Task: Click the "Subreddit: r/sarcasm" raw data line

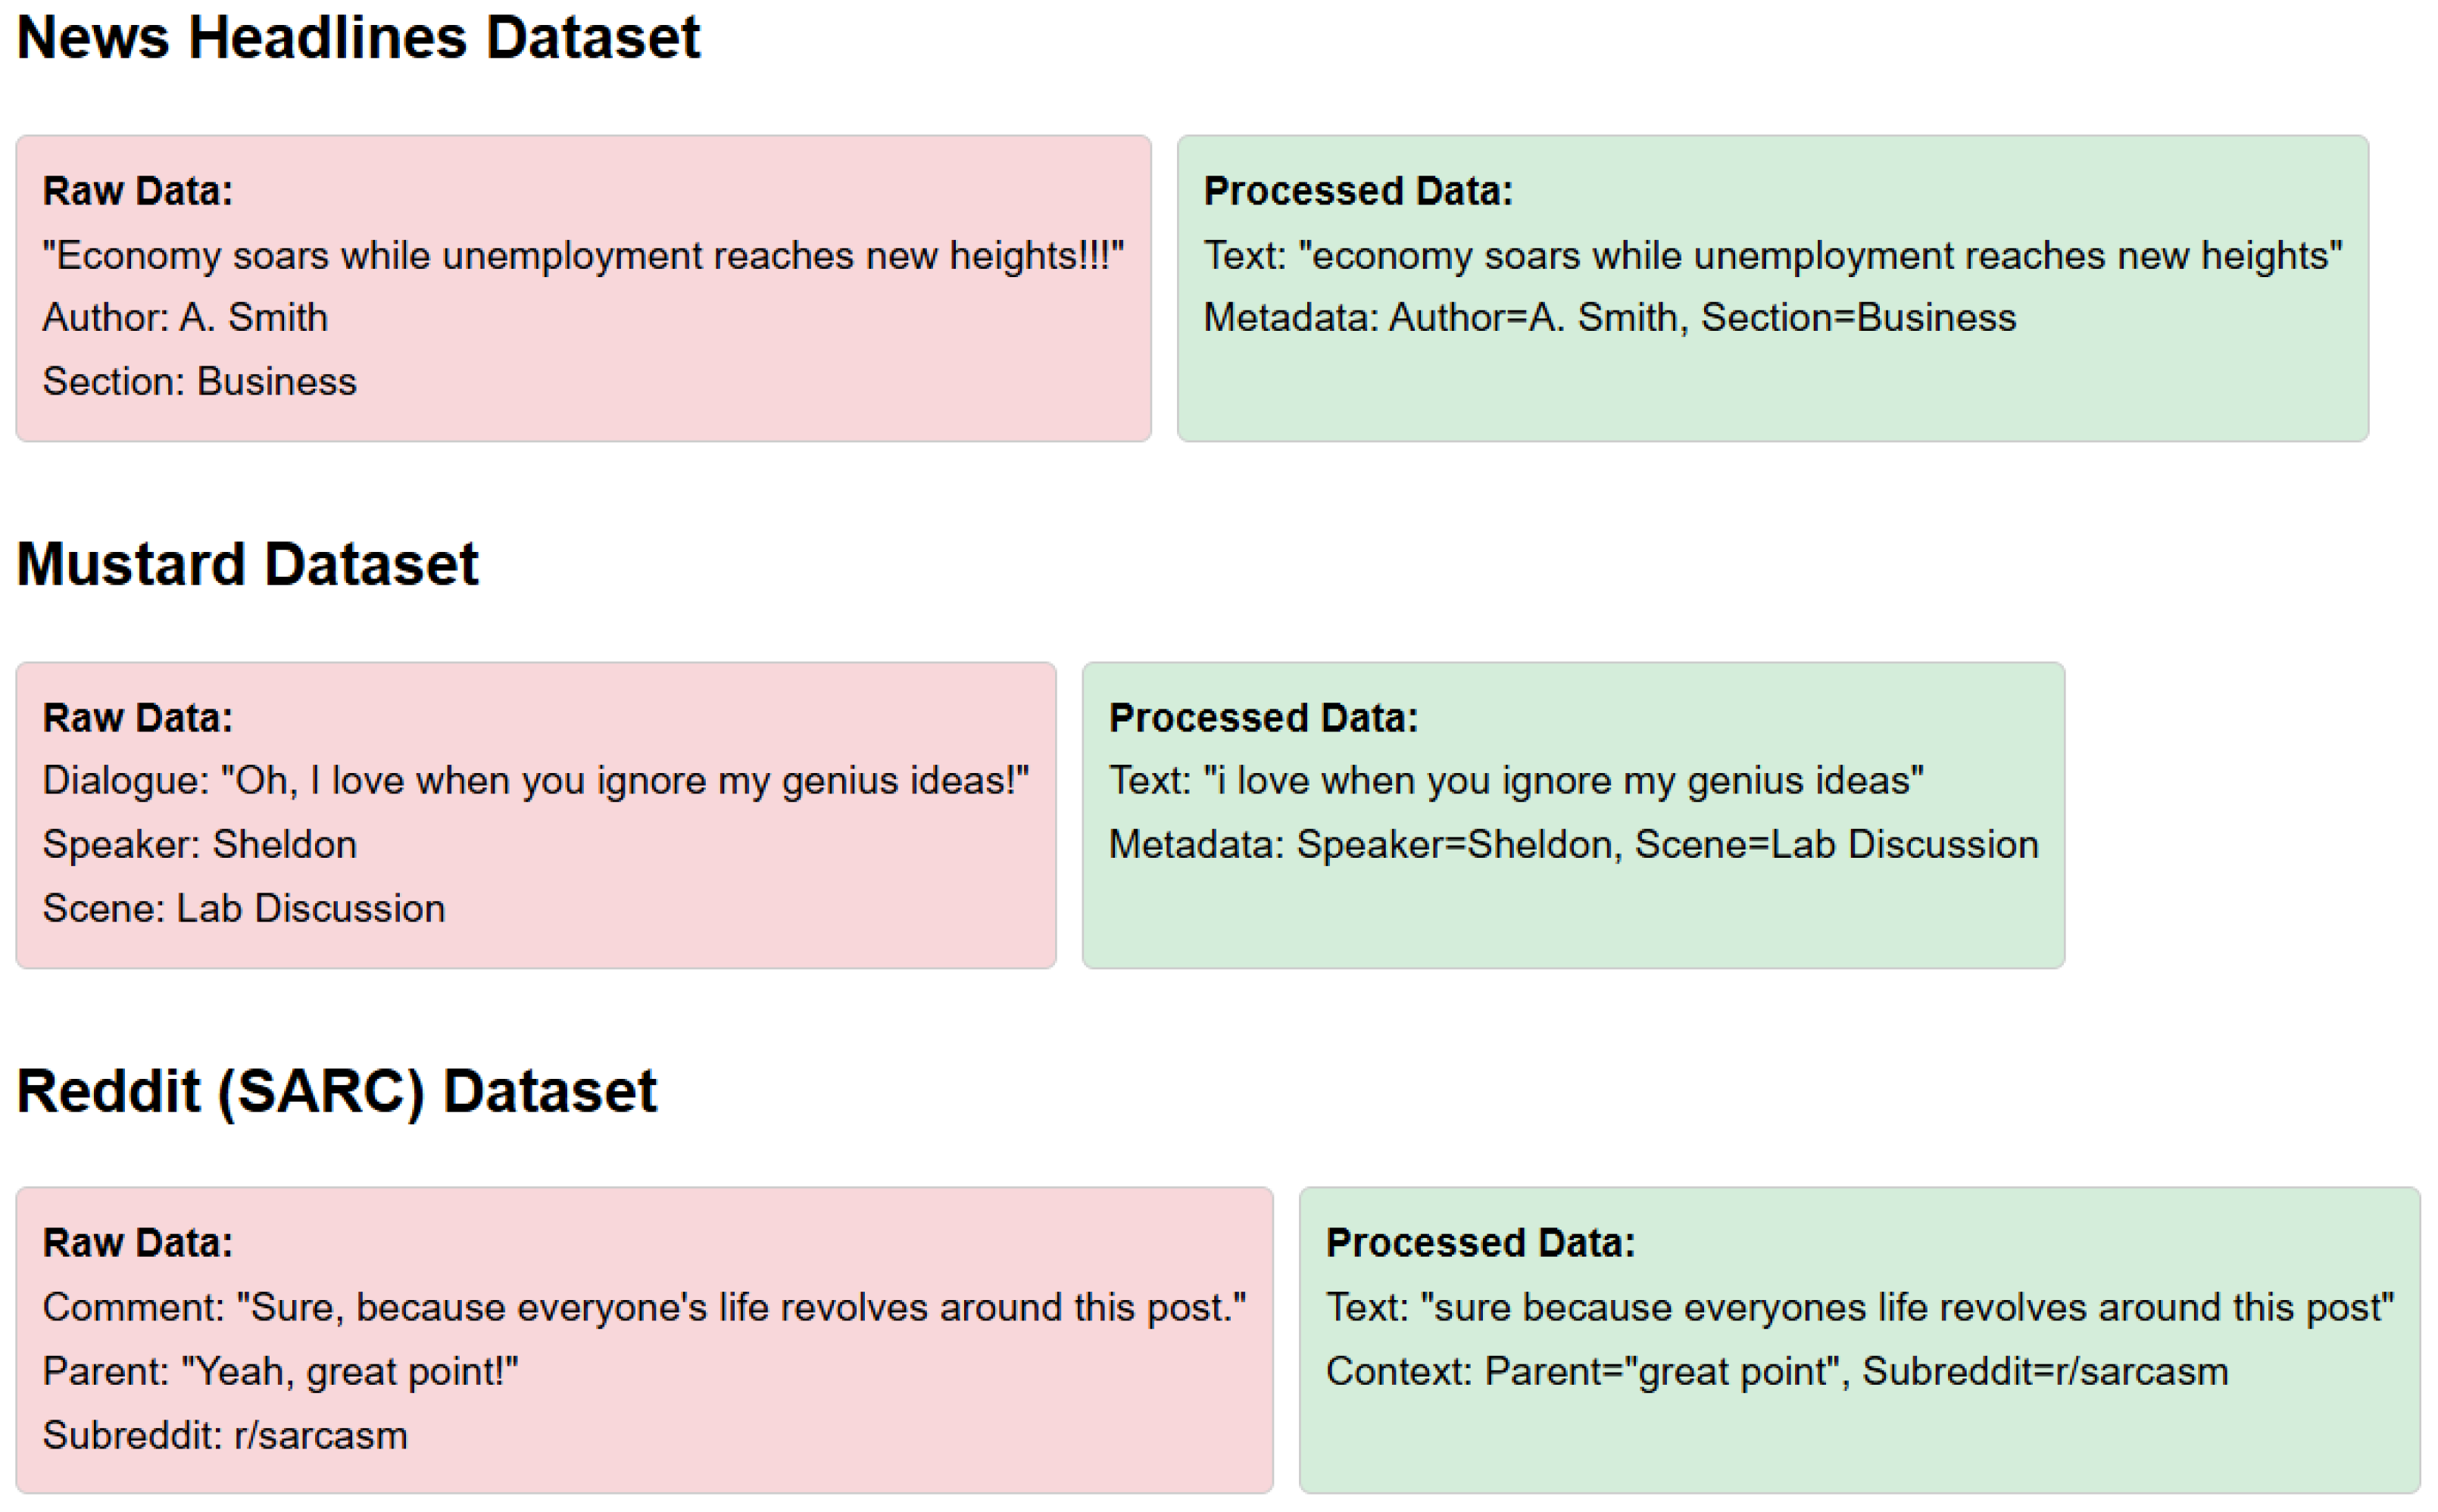Action: [x=225, y=1436]
